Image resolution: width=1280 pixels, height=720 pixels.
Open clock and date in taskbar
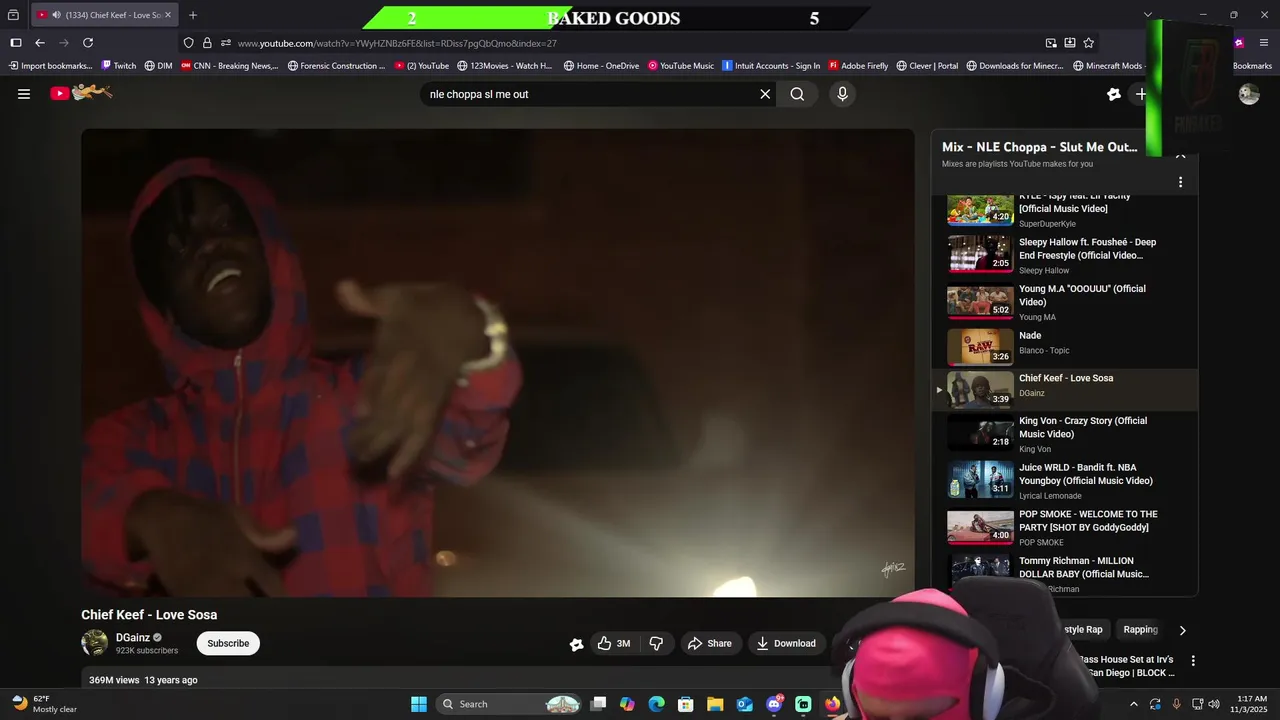click(1251, 704)
